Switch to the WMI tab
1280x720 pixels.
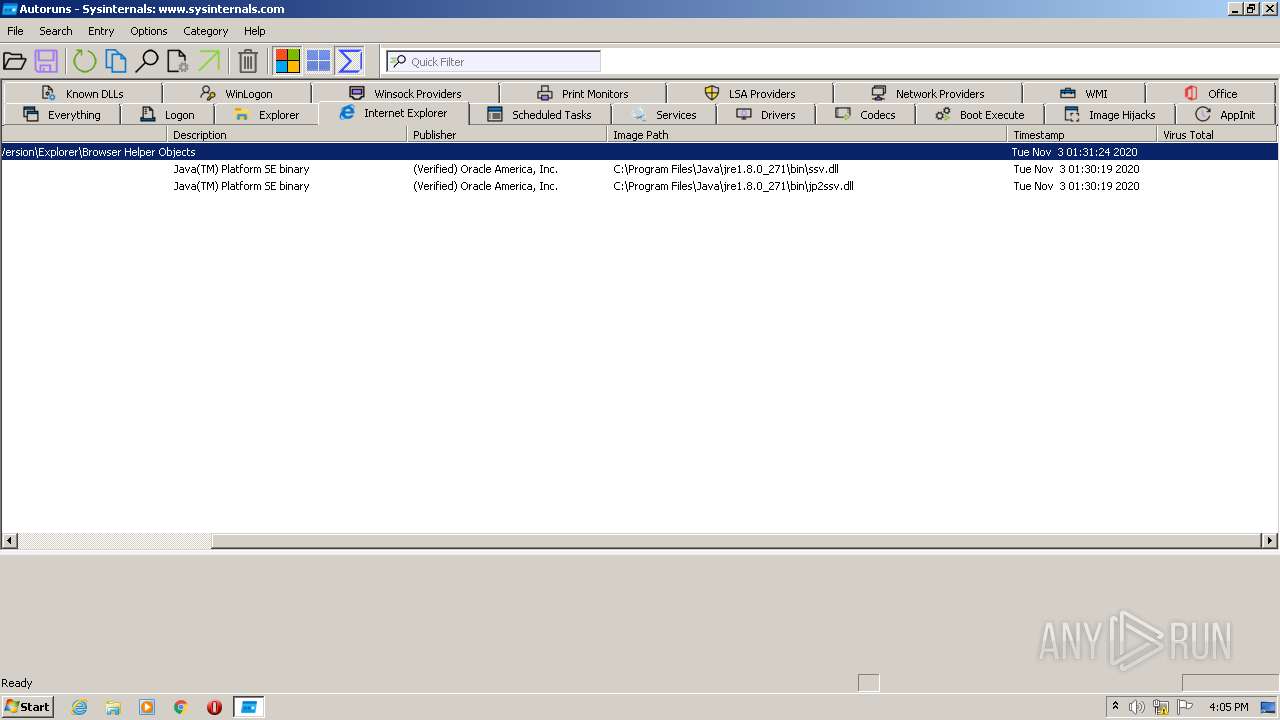(1084, 93)
